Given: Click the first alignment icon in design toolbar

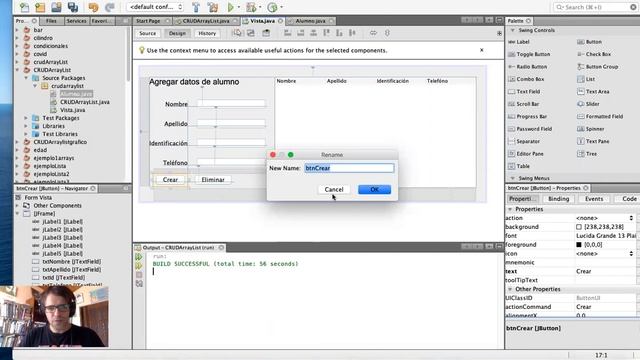Looking at the screenshot, I should point(287,33).
